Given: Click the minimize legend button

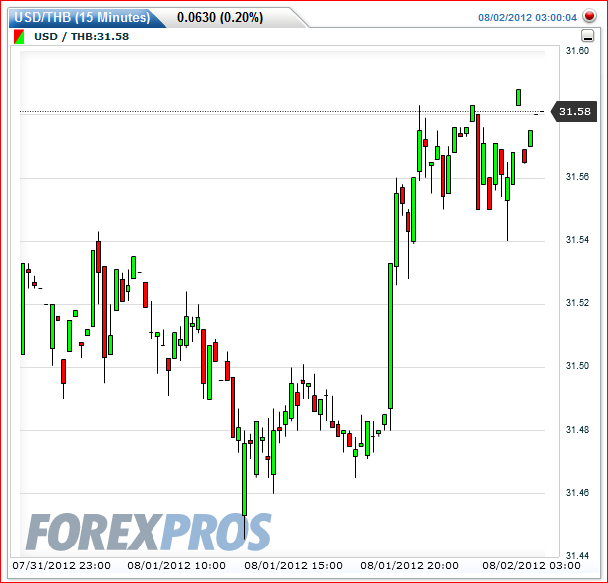Looking at the screenshot, I should point(588,36).
